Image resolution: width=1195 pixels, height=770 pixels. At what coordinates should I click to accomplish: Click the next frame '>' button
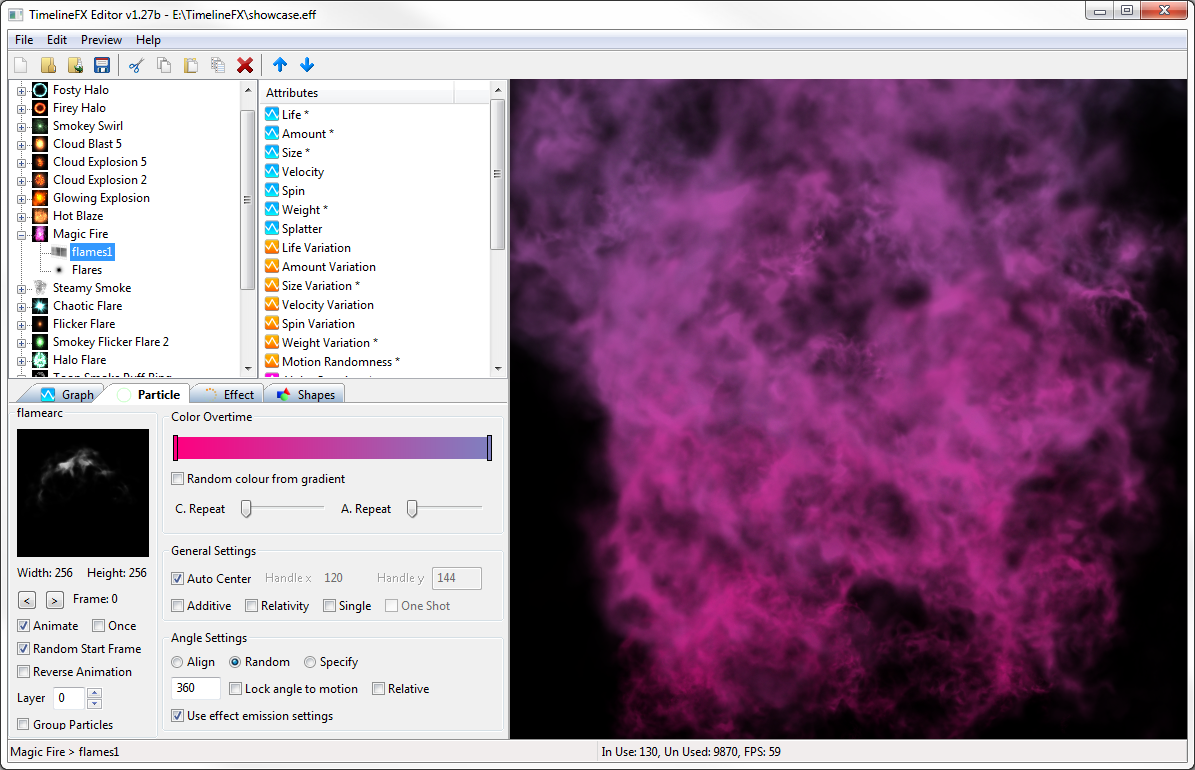[55, 600]
